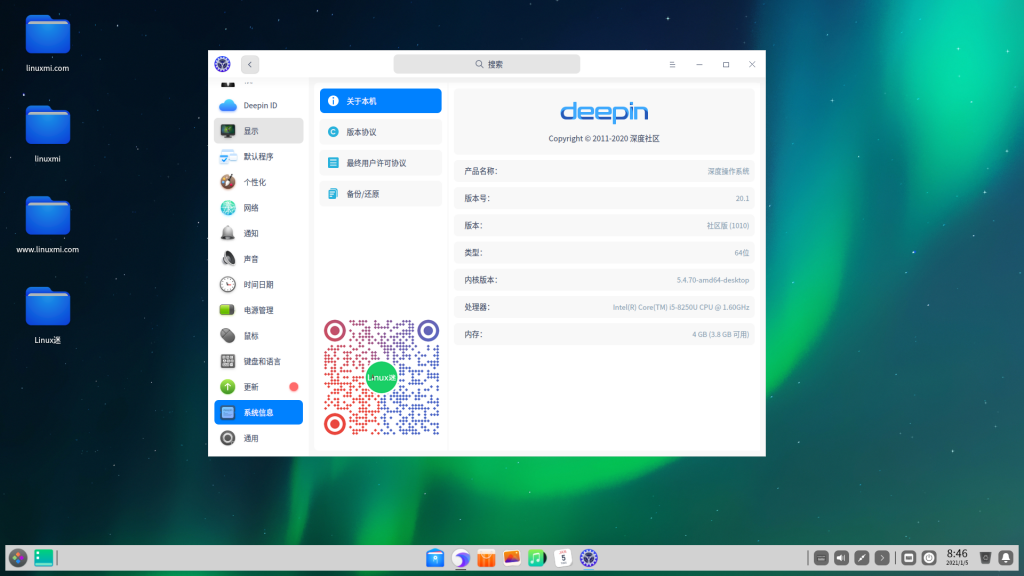Image resolution: width=1024 pixels, height=576 pixels.
Task: Open the linuxmi.com desktop folder
Action: 48,43
